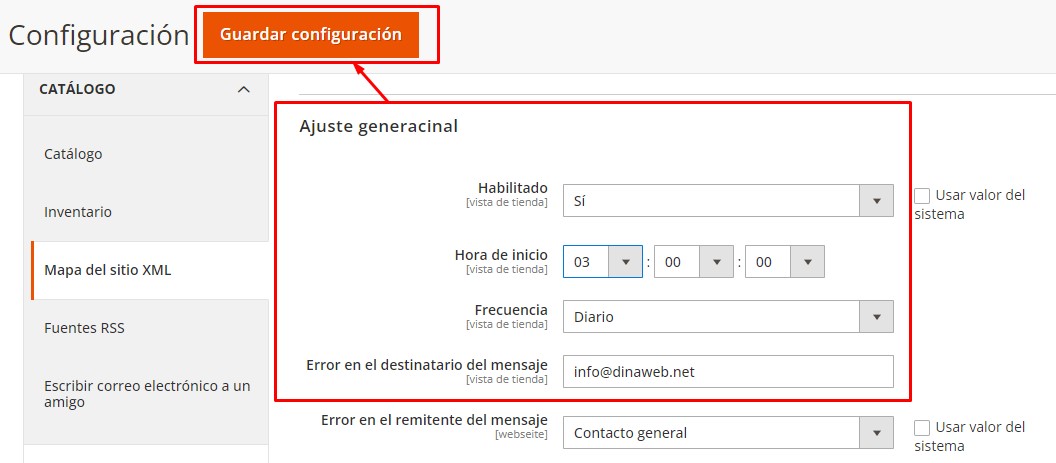1056x463 pixels.
Task: Open the Catálogo sidebar item
Action: click(73, 154)
